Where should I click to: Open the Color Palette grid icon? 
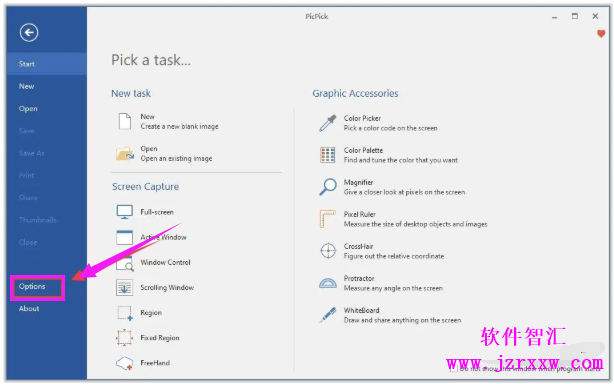coord(327,155)
